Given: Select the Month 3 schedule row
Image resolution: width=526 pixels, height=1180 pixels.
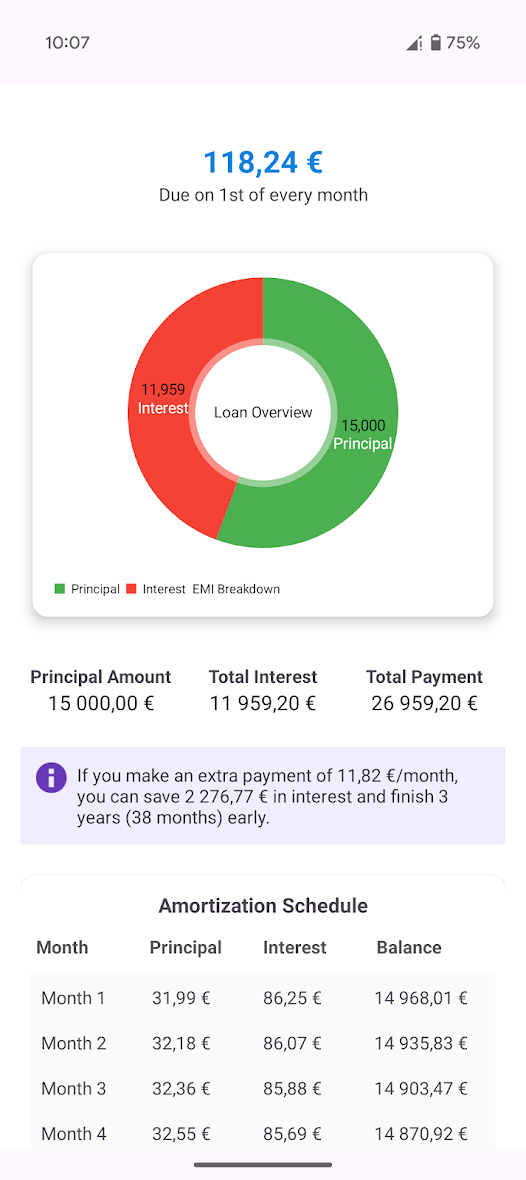Looking at the screenshot, I should pyautogui.click(x=263, y=1088).
